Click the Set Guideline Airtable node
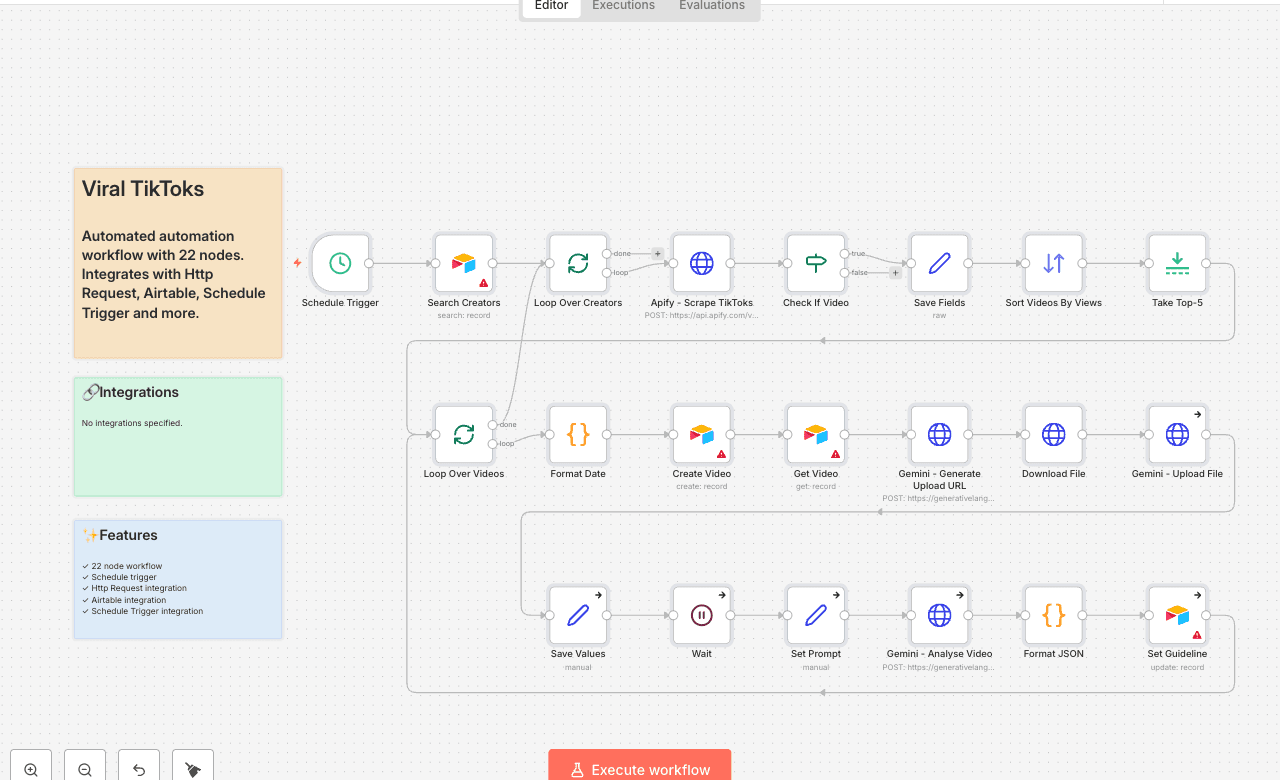Image resolution: width=1280 pixels, height=780 pixels. (1177, 615)
